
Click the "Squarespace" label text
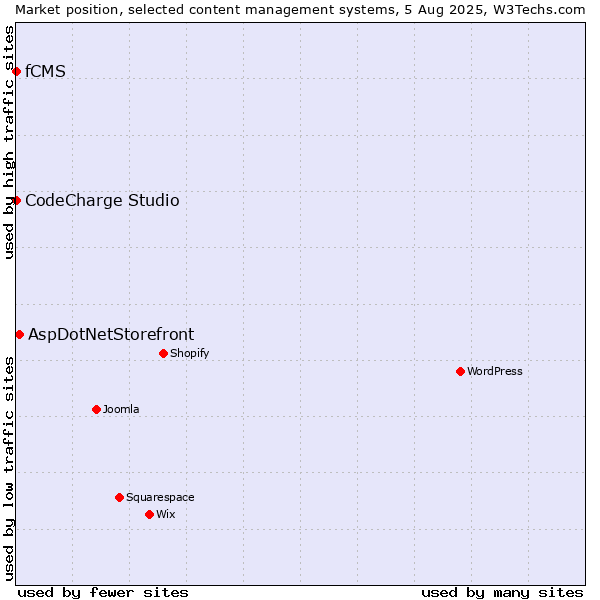[x=160, y=497]
